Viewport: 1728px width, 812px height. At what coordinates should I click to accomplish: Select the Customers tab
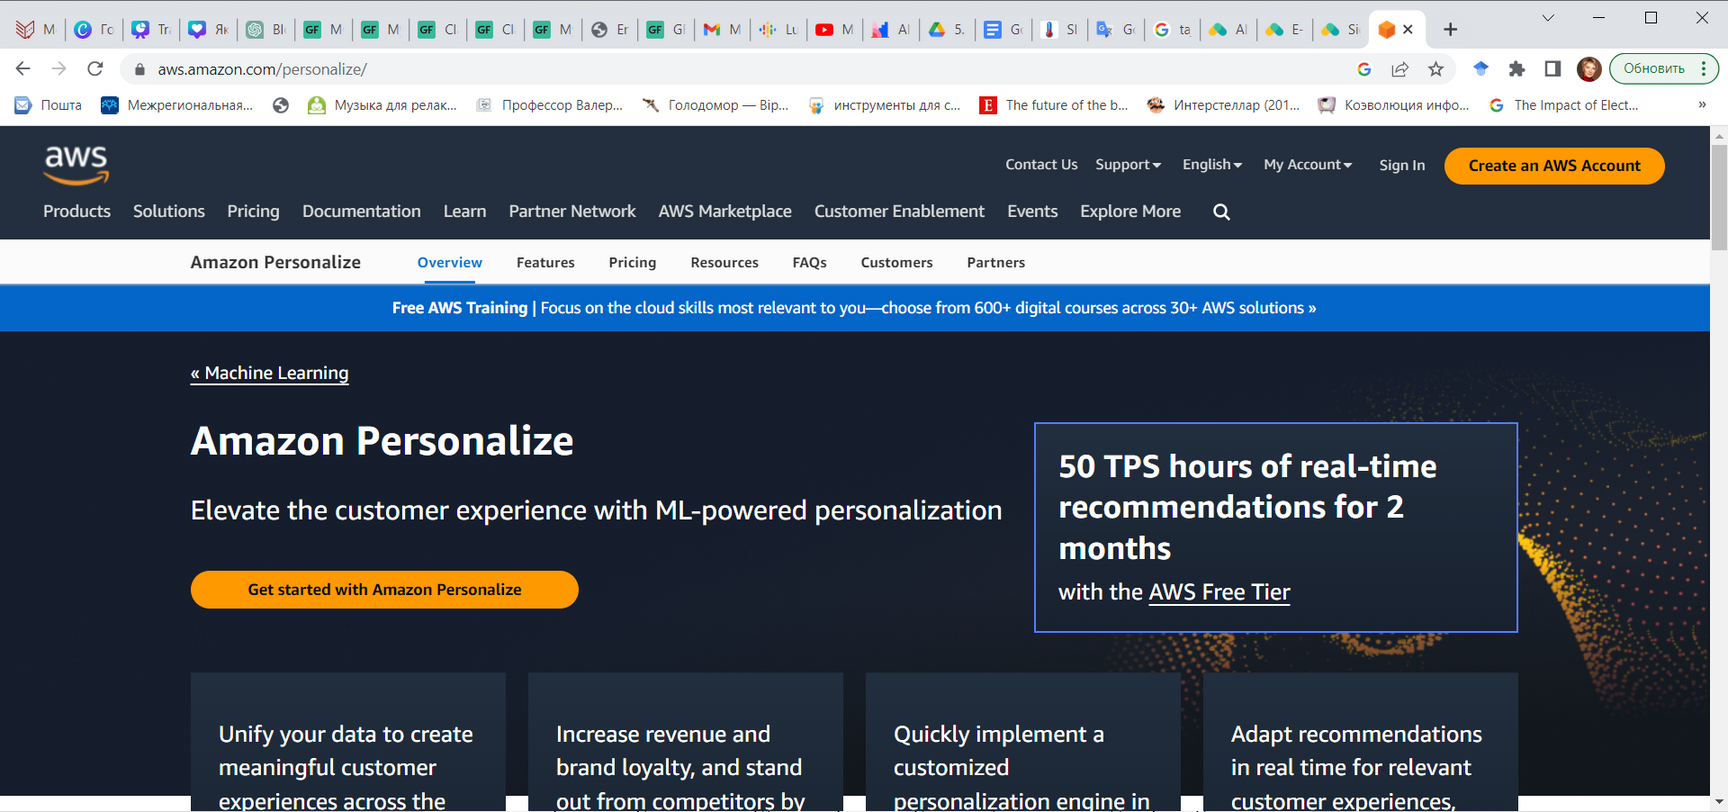click(x=897, y=263)
